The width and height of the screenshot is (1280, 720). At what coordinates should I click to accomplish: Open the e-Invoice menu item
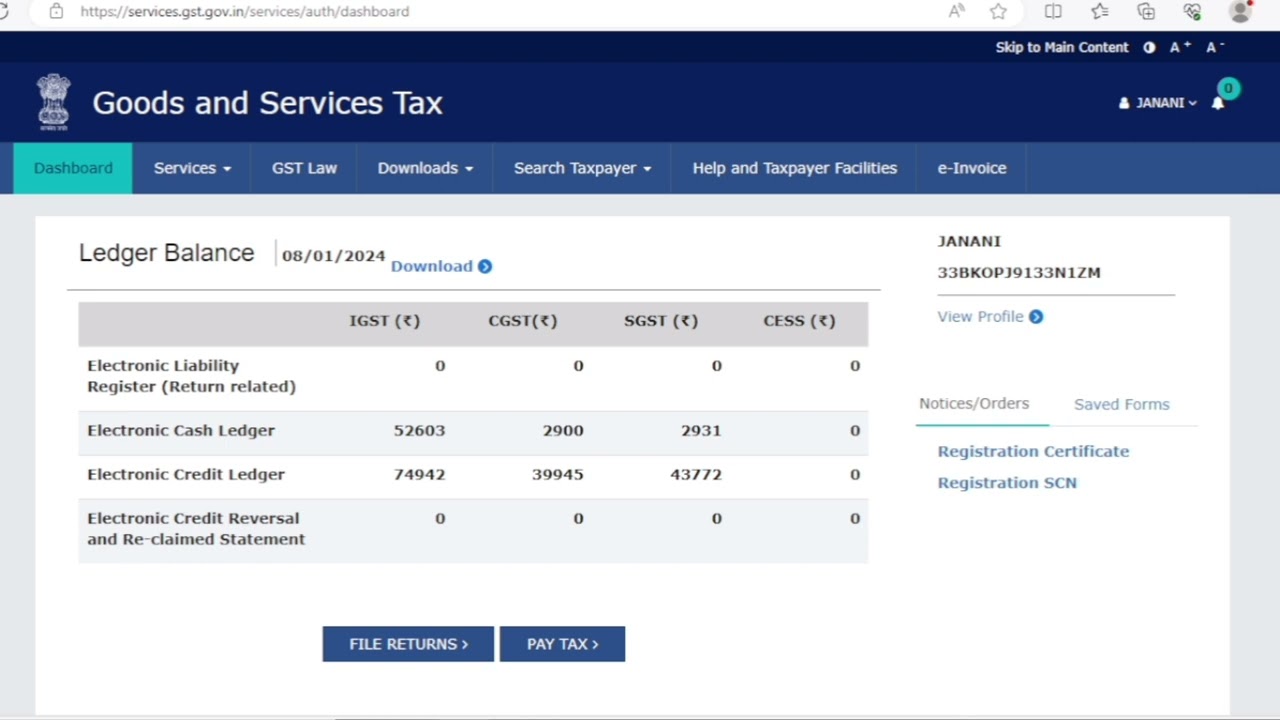(x=972, y=168)
